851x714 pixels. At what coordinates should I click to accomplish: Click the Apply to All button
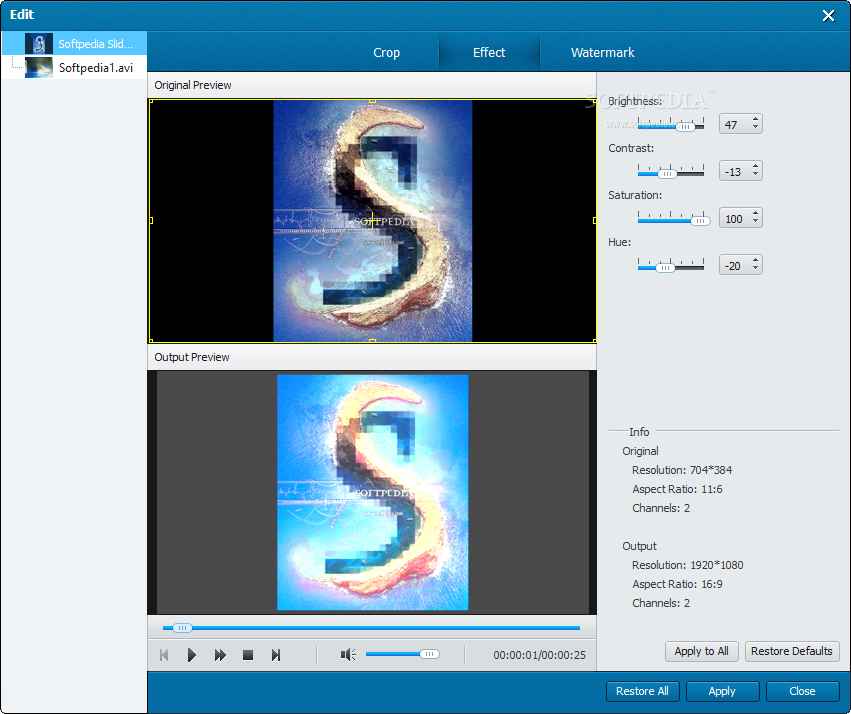click(701, 651)
